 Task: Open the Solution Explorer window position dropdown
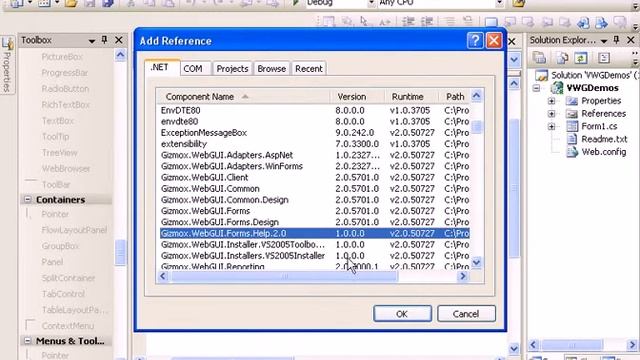point(604,41)
